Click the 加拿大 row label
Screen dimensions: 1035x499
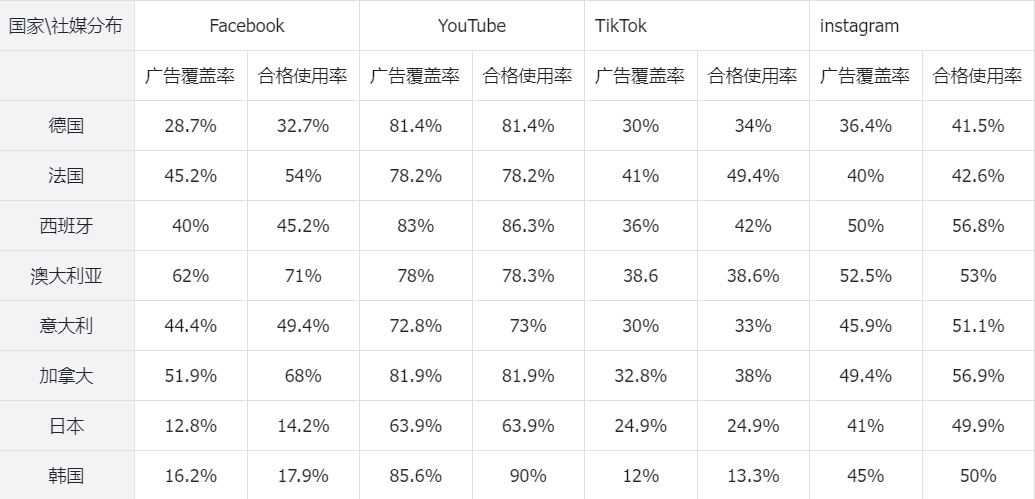(67, 376)
